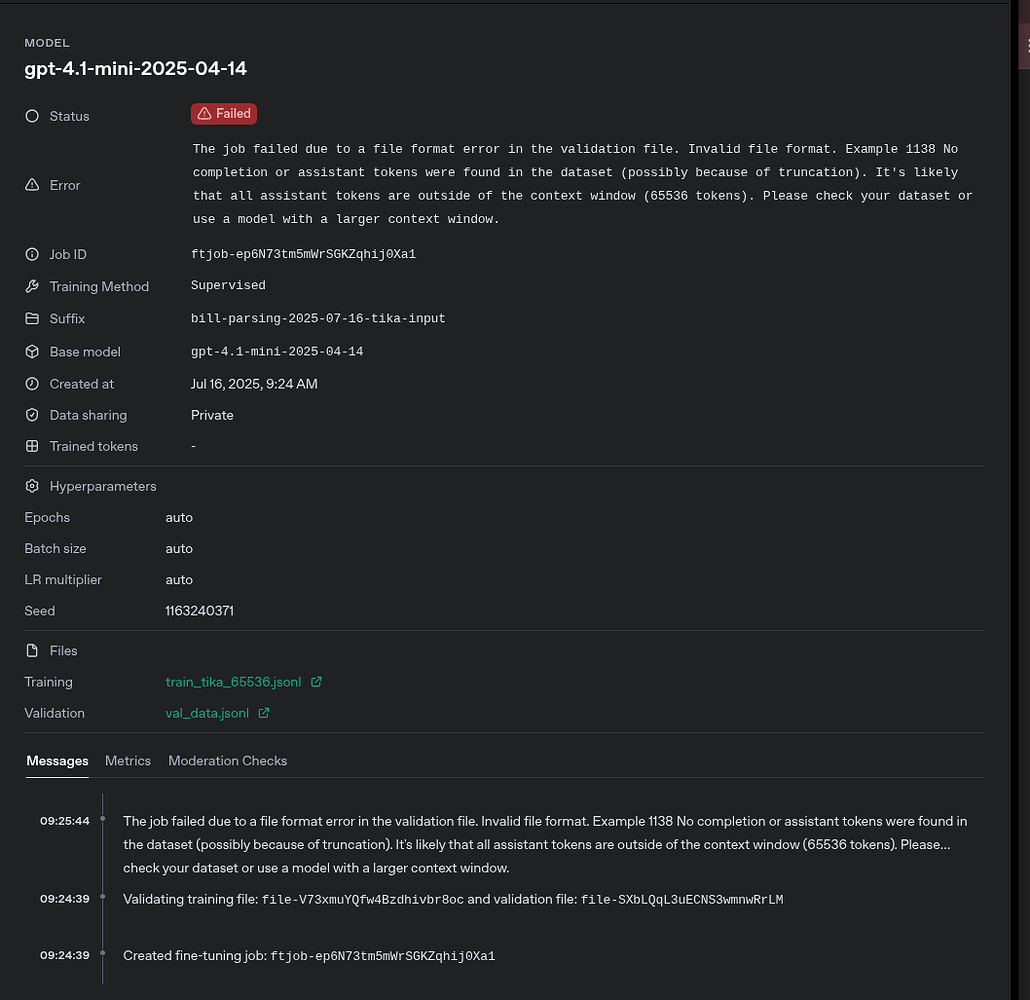Click the red Failed status badge
The image size is (1030, 1000).
(224, 113)
